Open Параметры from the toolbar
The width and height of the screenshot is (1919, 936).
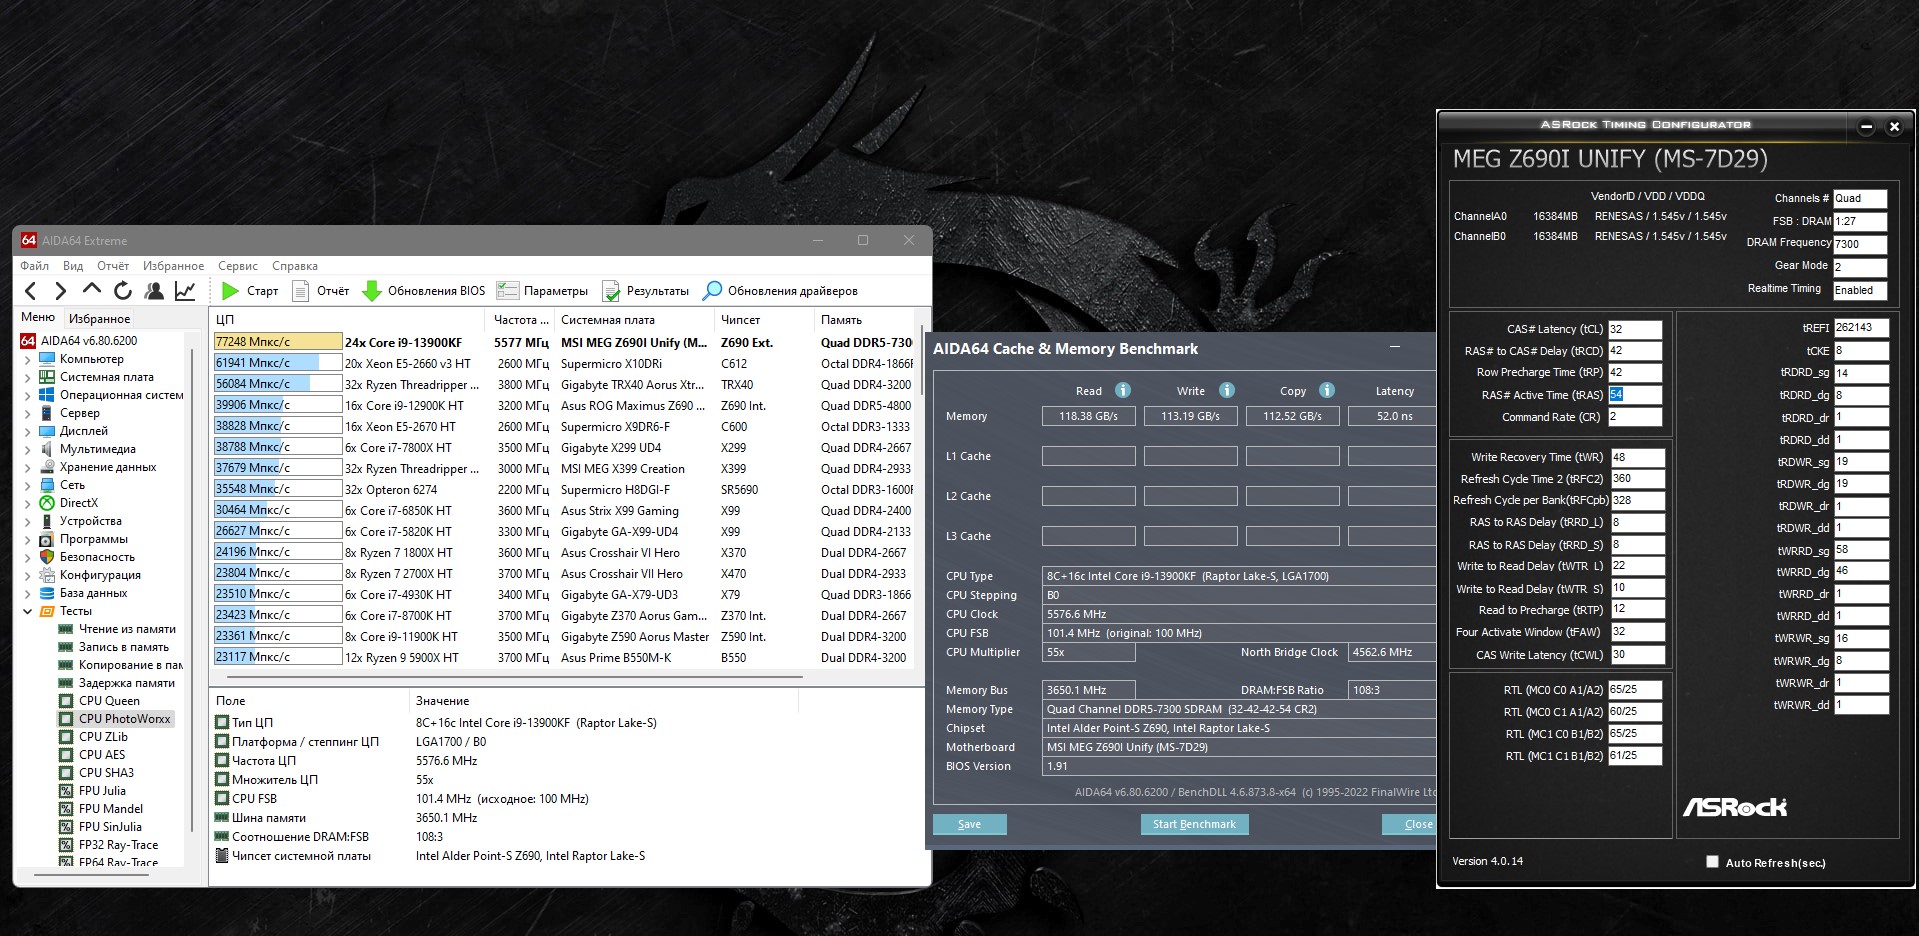(x=542, y=291)
